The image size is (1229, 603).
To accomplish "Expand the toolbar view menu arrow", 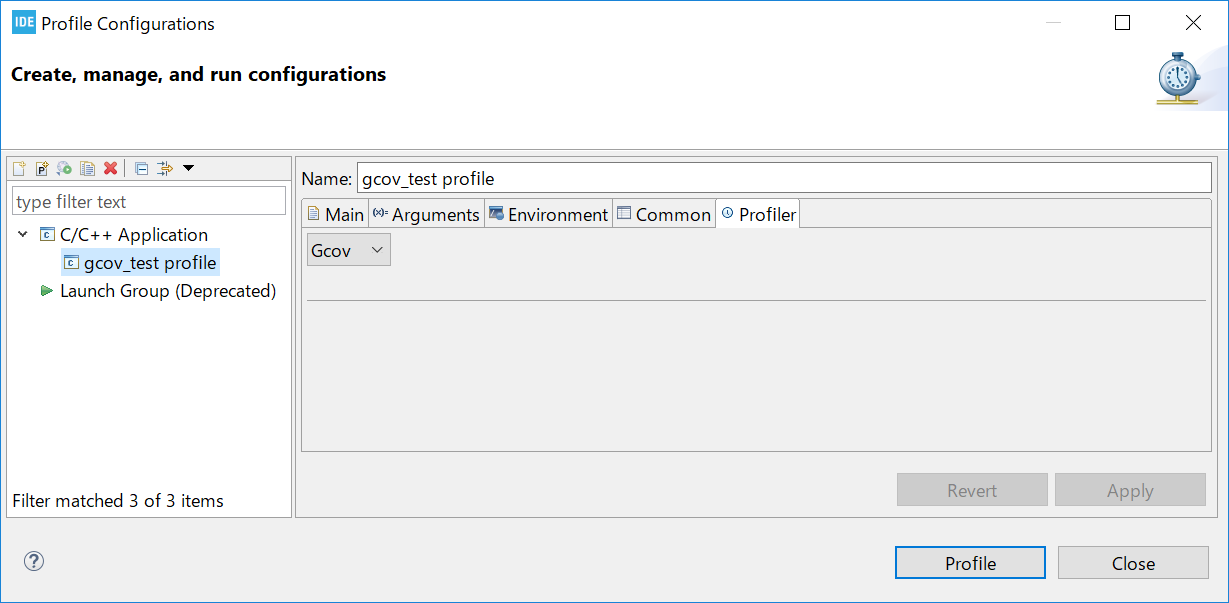I will click(187, 169).
